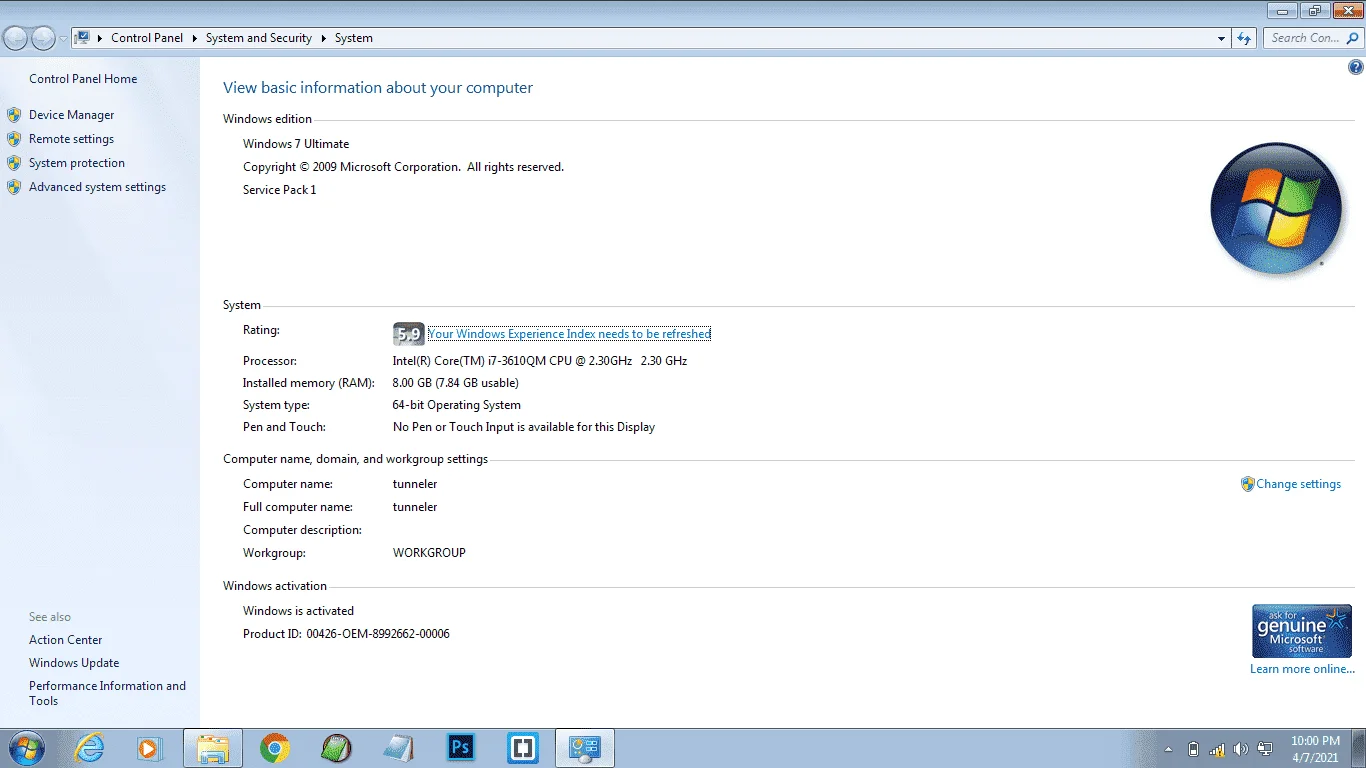Click the '8.00 GB (7.84 GB usable)' value
Image resolution: width=1366 pixels, height=768 pixels.
click(455, 383)
